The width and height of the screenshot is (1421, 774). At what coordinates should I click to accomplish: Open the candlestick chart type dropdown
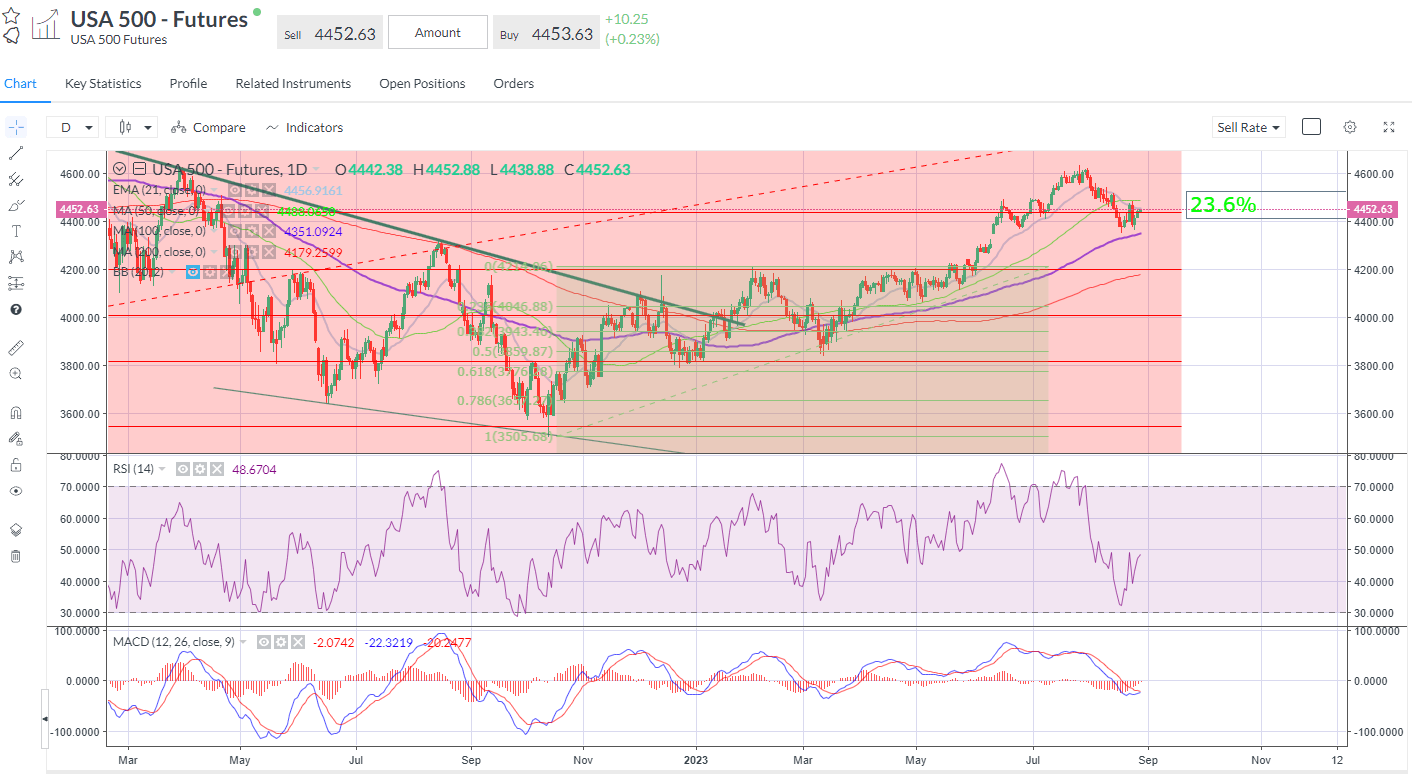click(134, 127)
